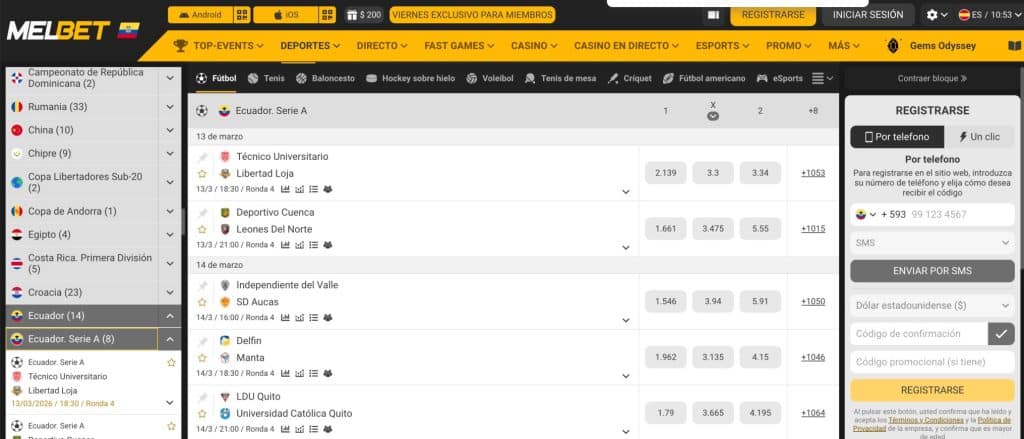Viewport: 1024px width, 439px height.
Task: Open the Dólar estadounidense currency dropdown
Action: (x=932, y=304)
